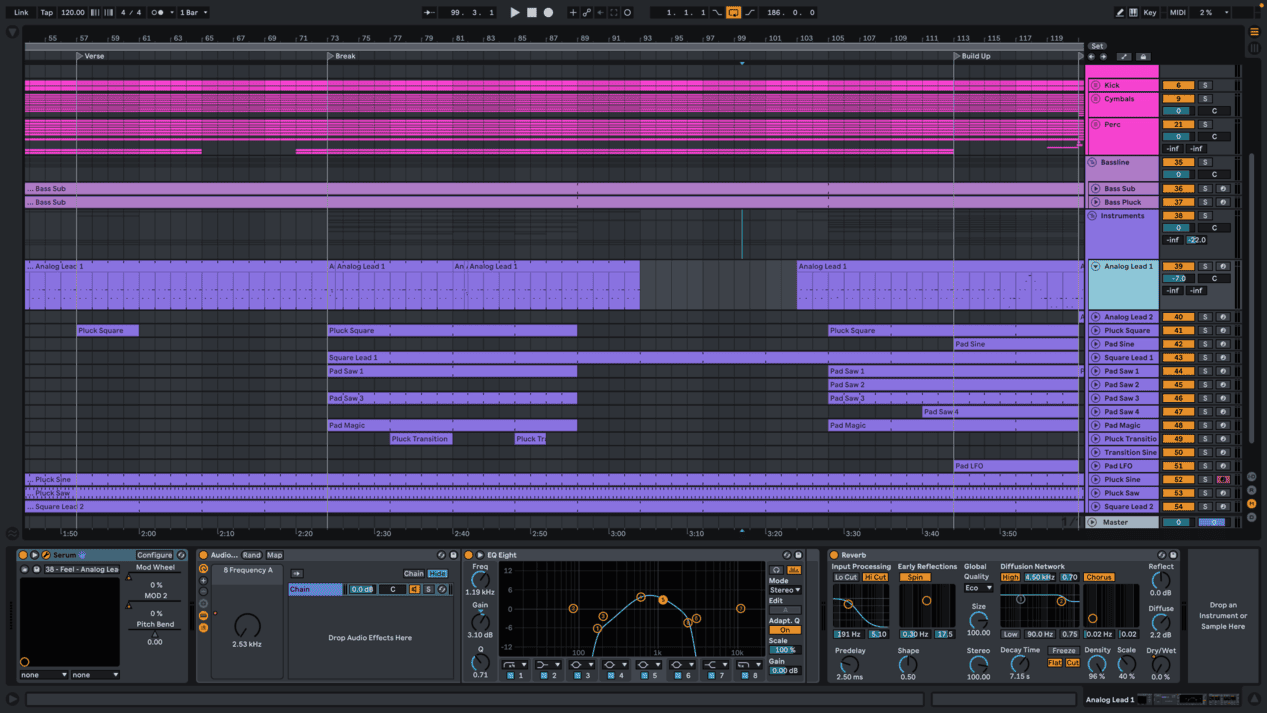Click the Reverb Dry/Wet knob
Screen dimensions: 1267x713
(x=1160, y=663)
